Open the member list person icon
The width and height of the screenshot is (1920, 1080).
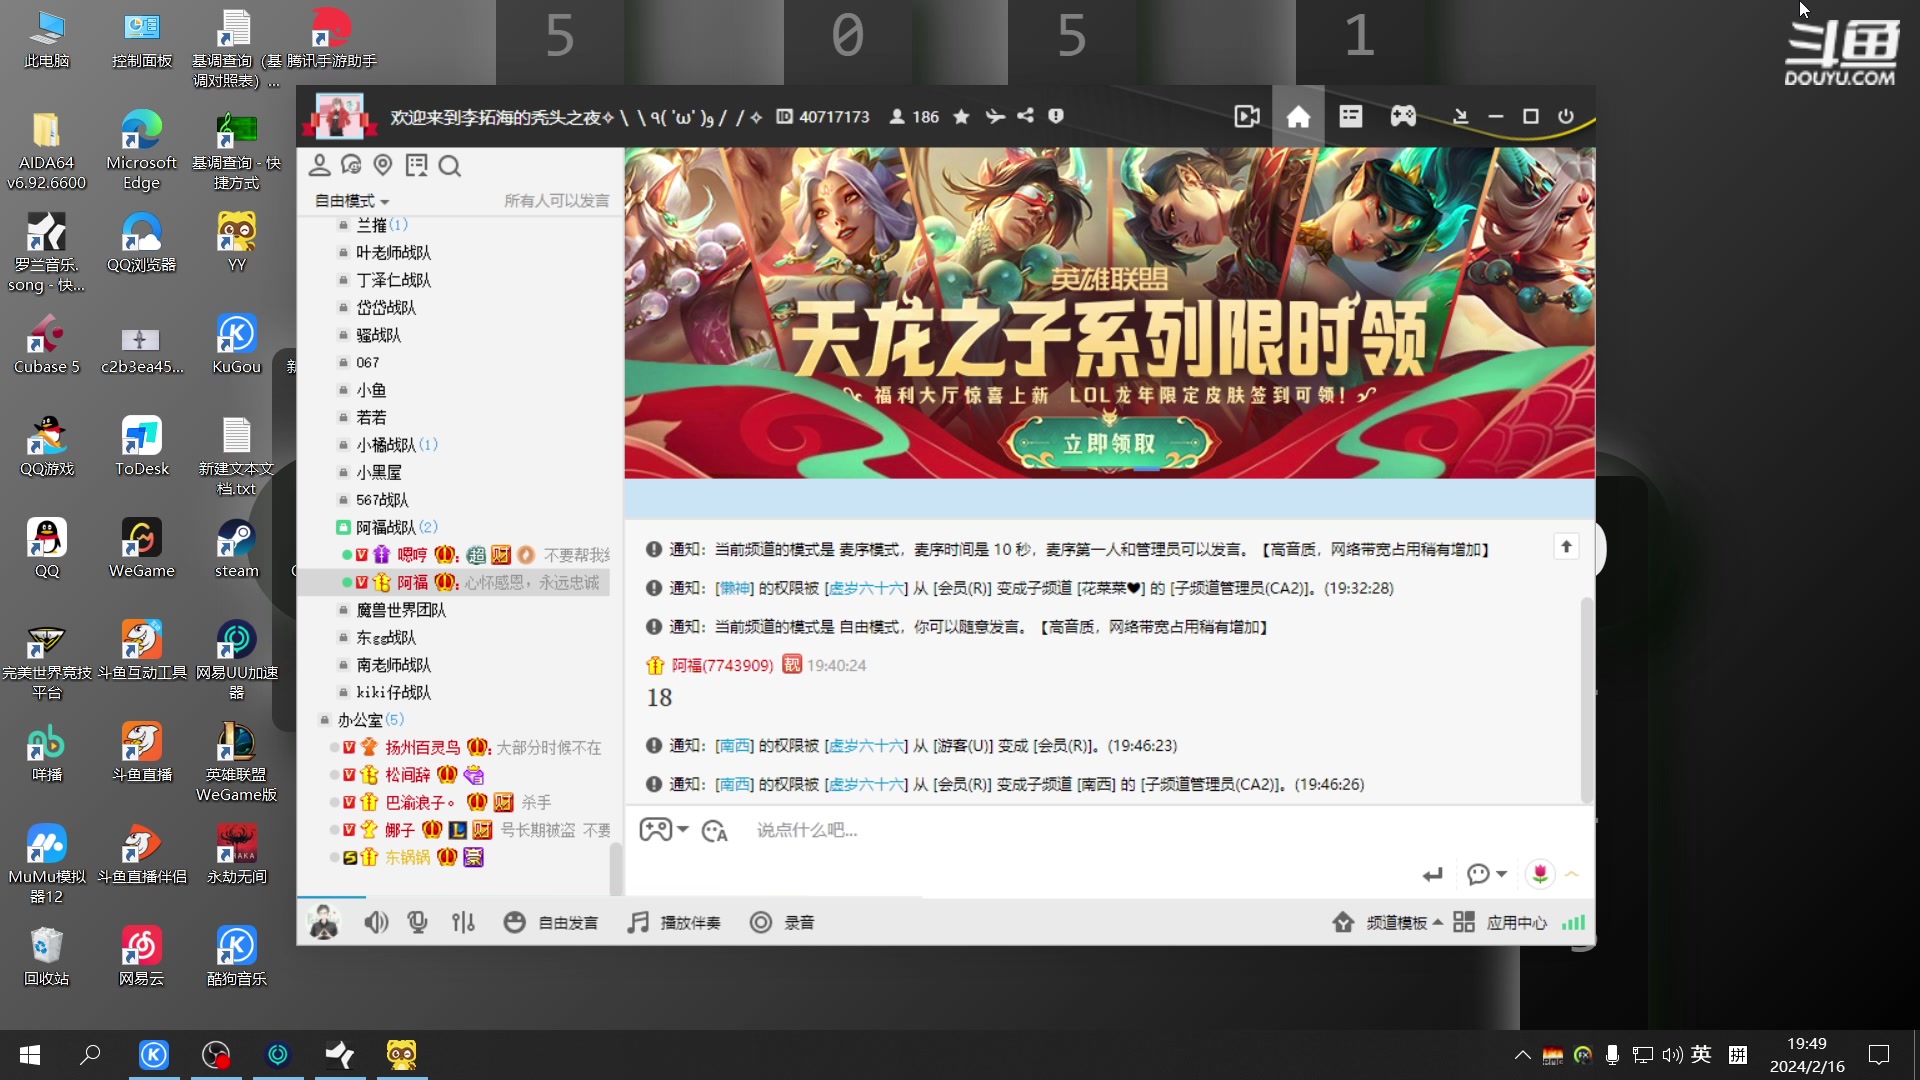point(320,165)
